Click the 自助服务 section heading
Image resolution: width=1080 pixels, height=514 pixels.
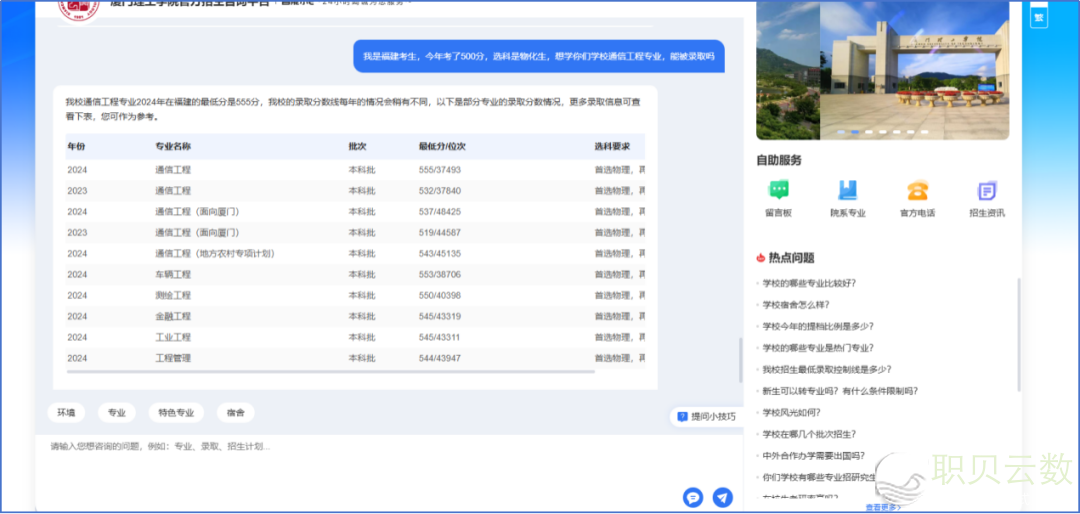[x=779, y=161]
